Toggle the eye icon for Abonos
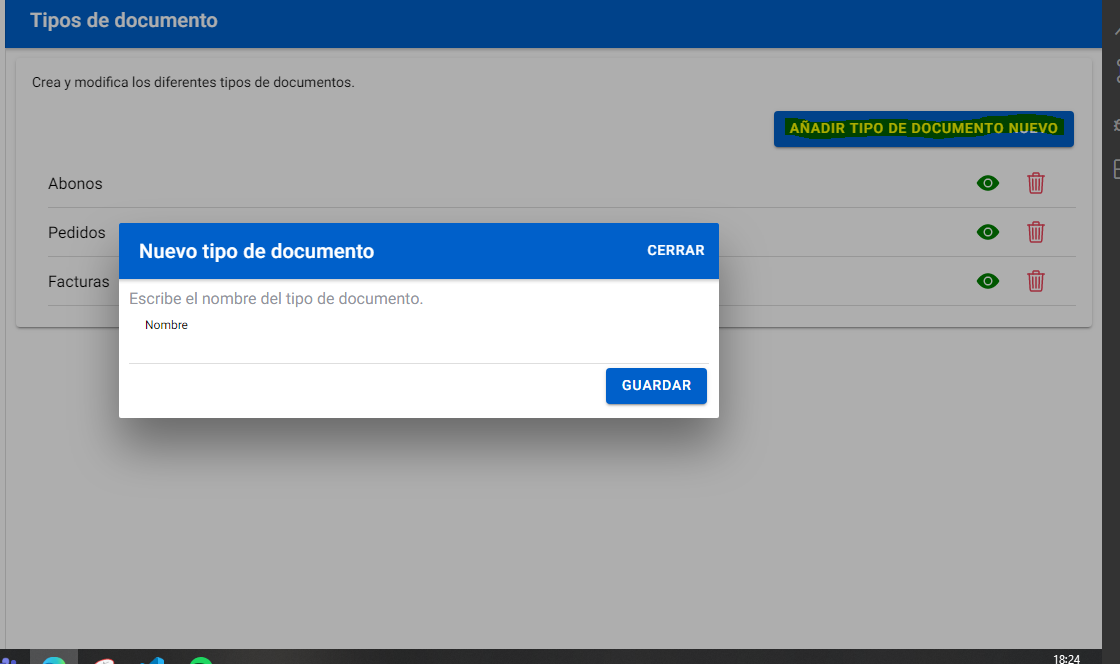The image size is (1120, 664). click(x=987, y=183)
